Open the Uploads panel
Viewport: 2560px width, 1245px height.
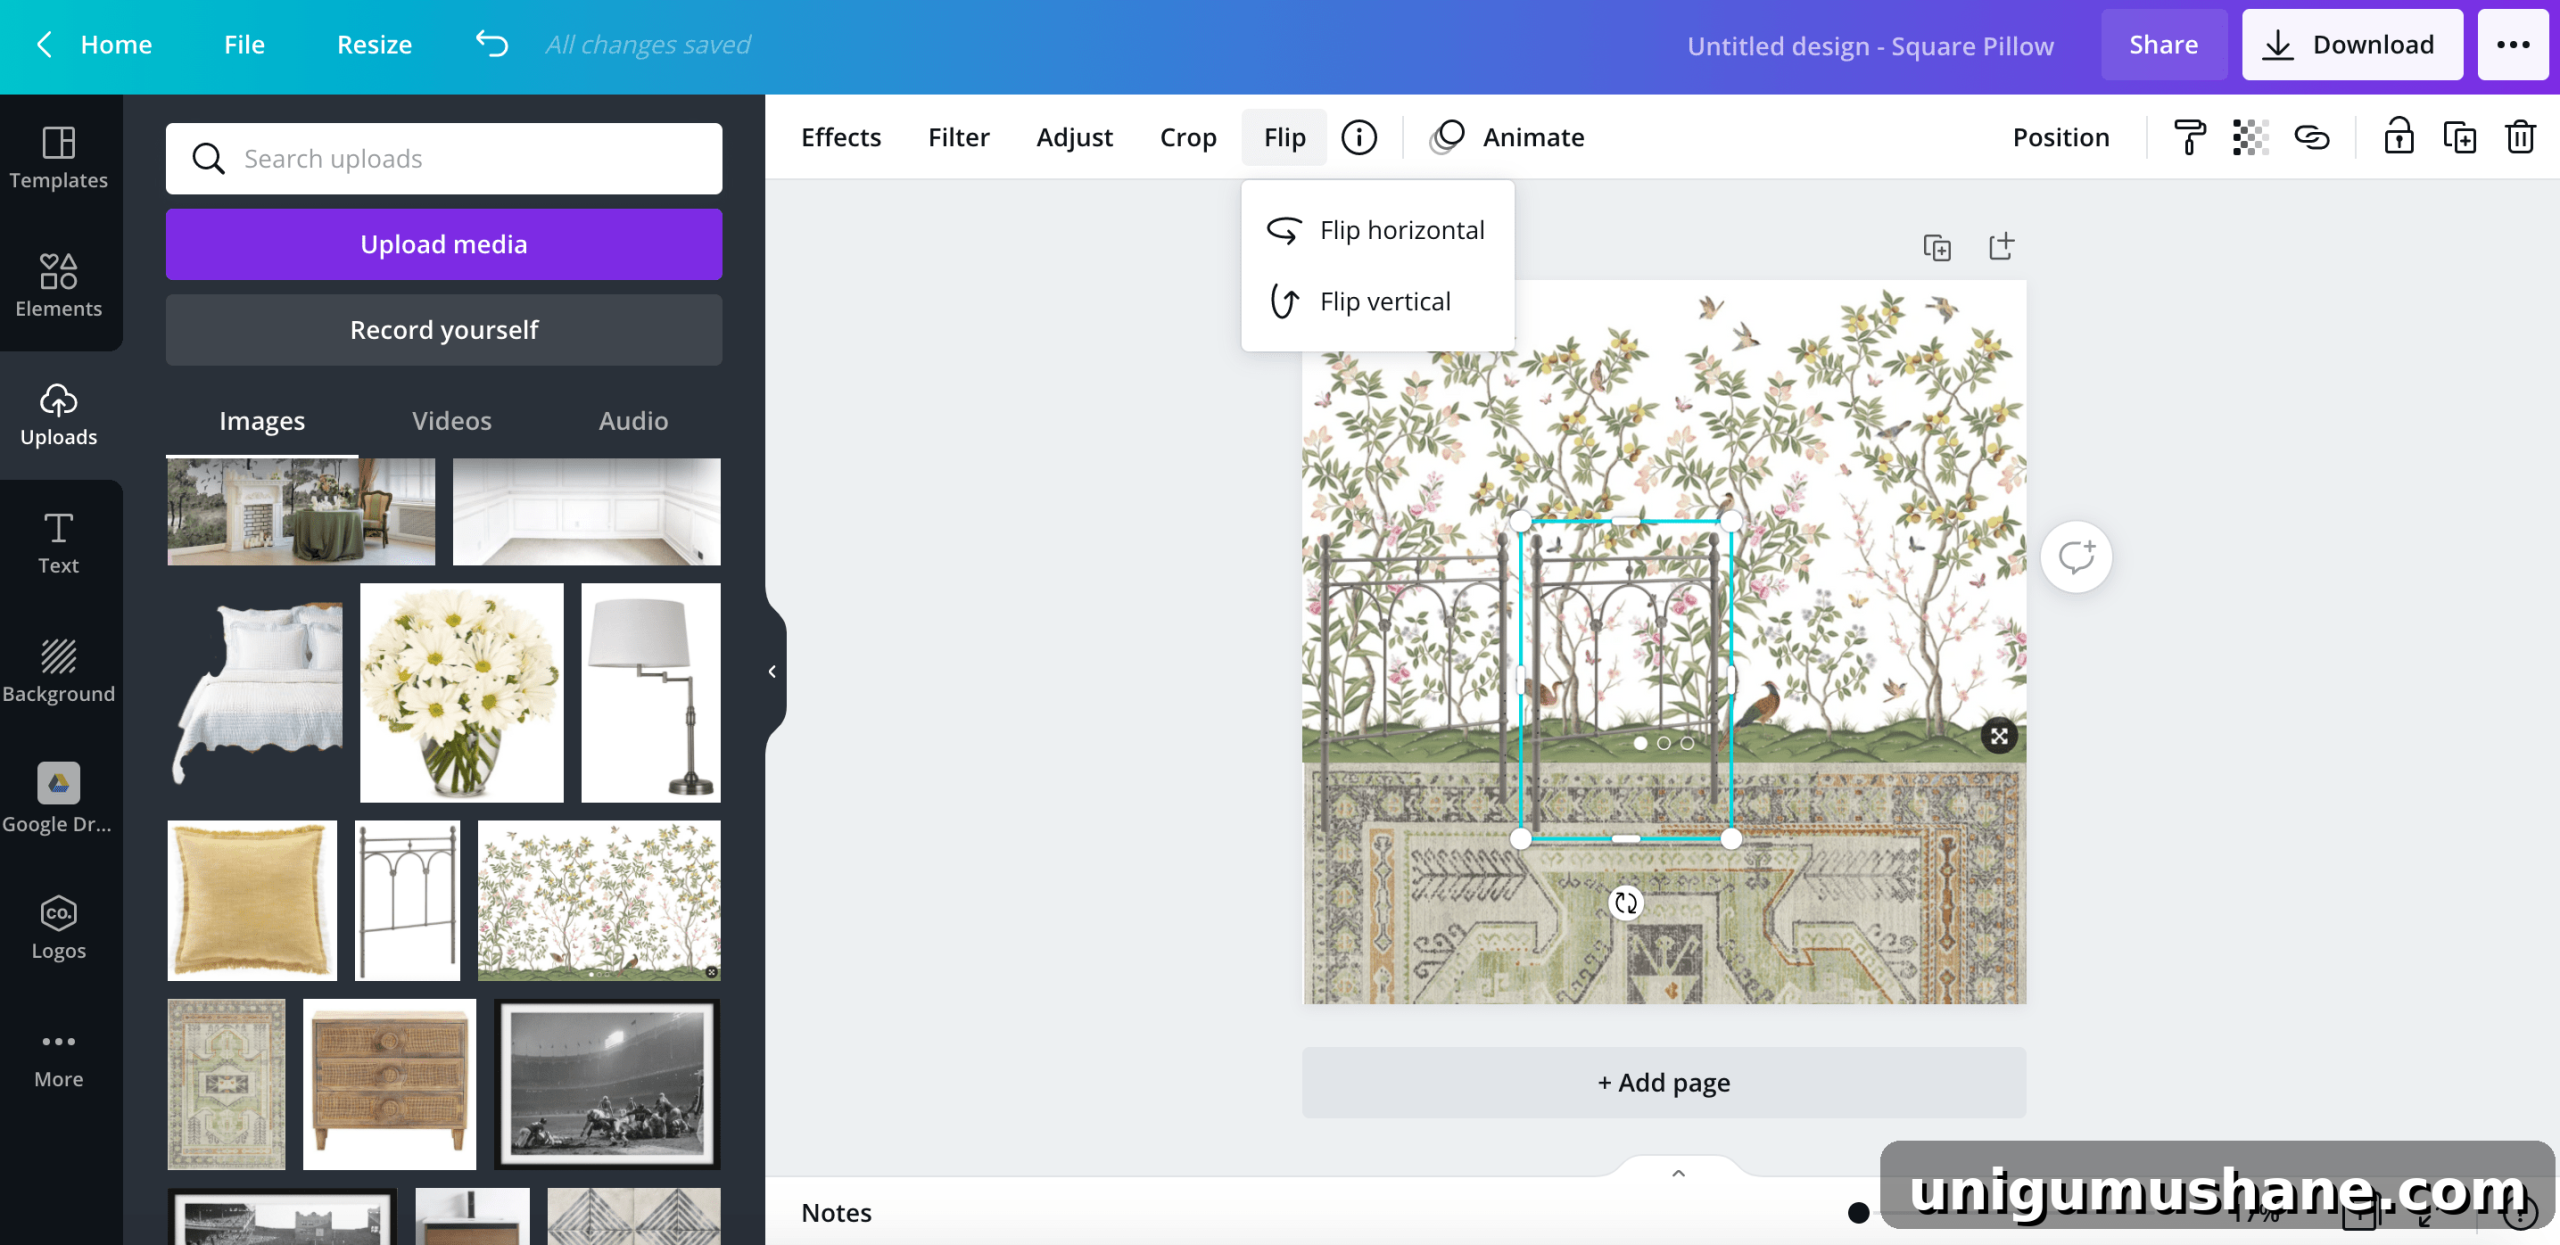[x=59, y=414]
